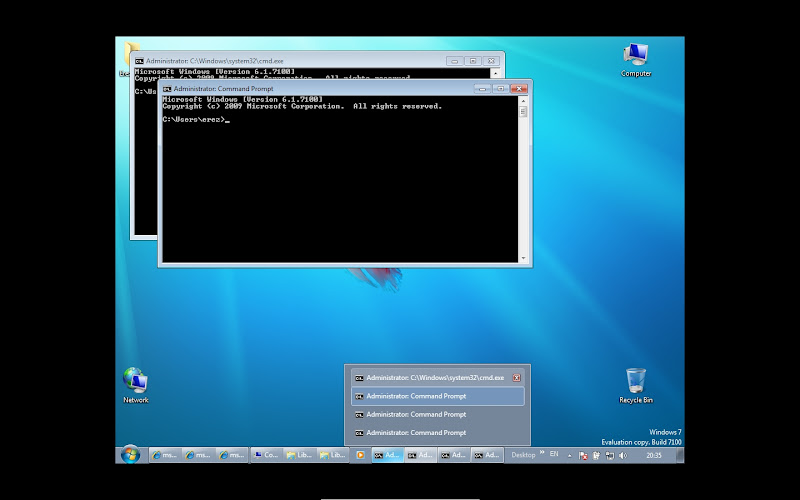Select the Recycle Bin desktop icon
Image resolution: width=800 pixels, height=500 pixels.
point(636,386)
